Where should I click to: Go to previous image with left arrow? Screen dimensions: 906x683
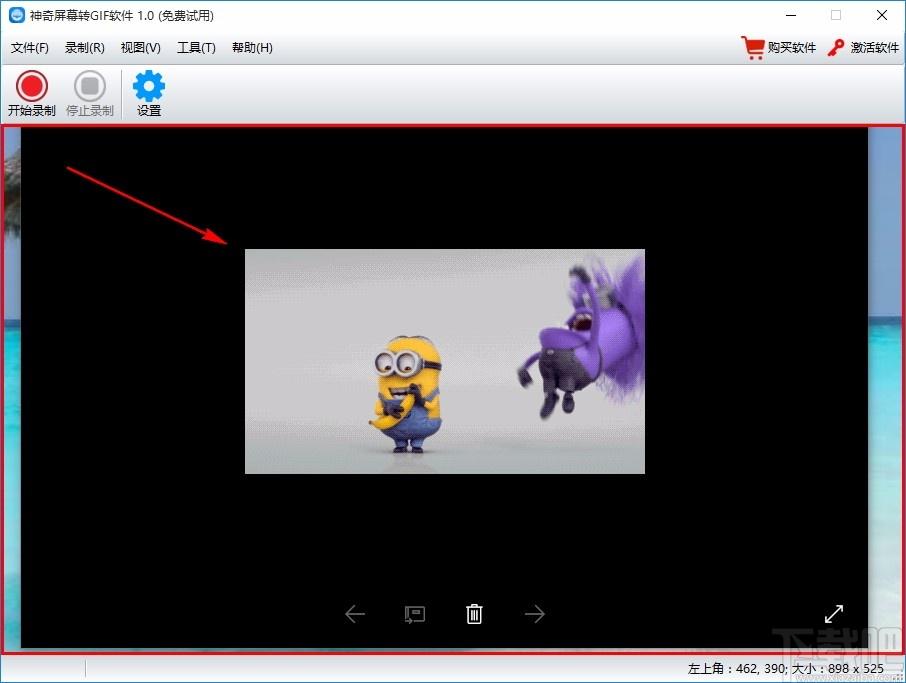(355, 614)
